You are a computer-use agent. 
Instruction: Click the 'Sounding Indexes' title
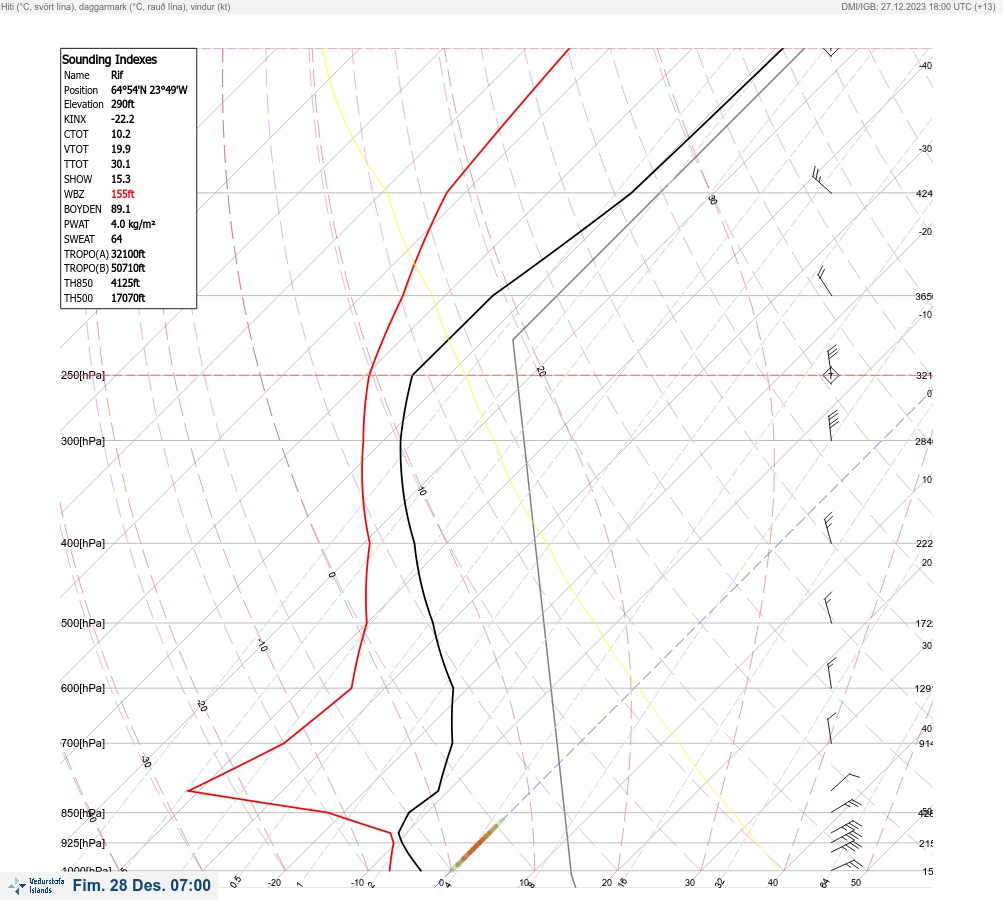click(x=109, y=59)
